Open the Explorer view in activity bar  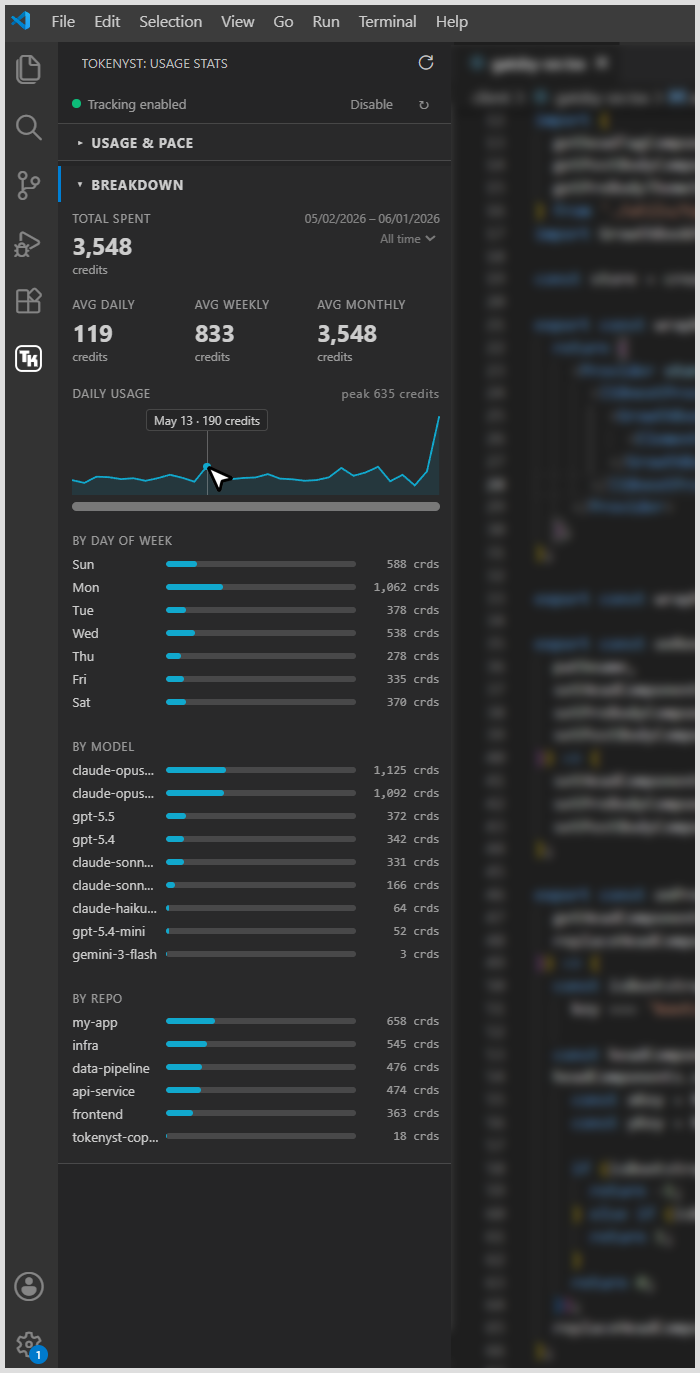[x=29, y=69]
